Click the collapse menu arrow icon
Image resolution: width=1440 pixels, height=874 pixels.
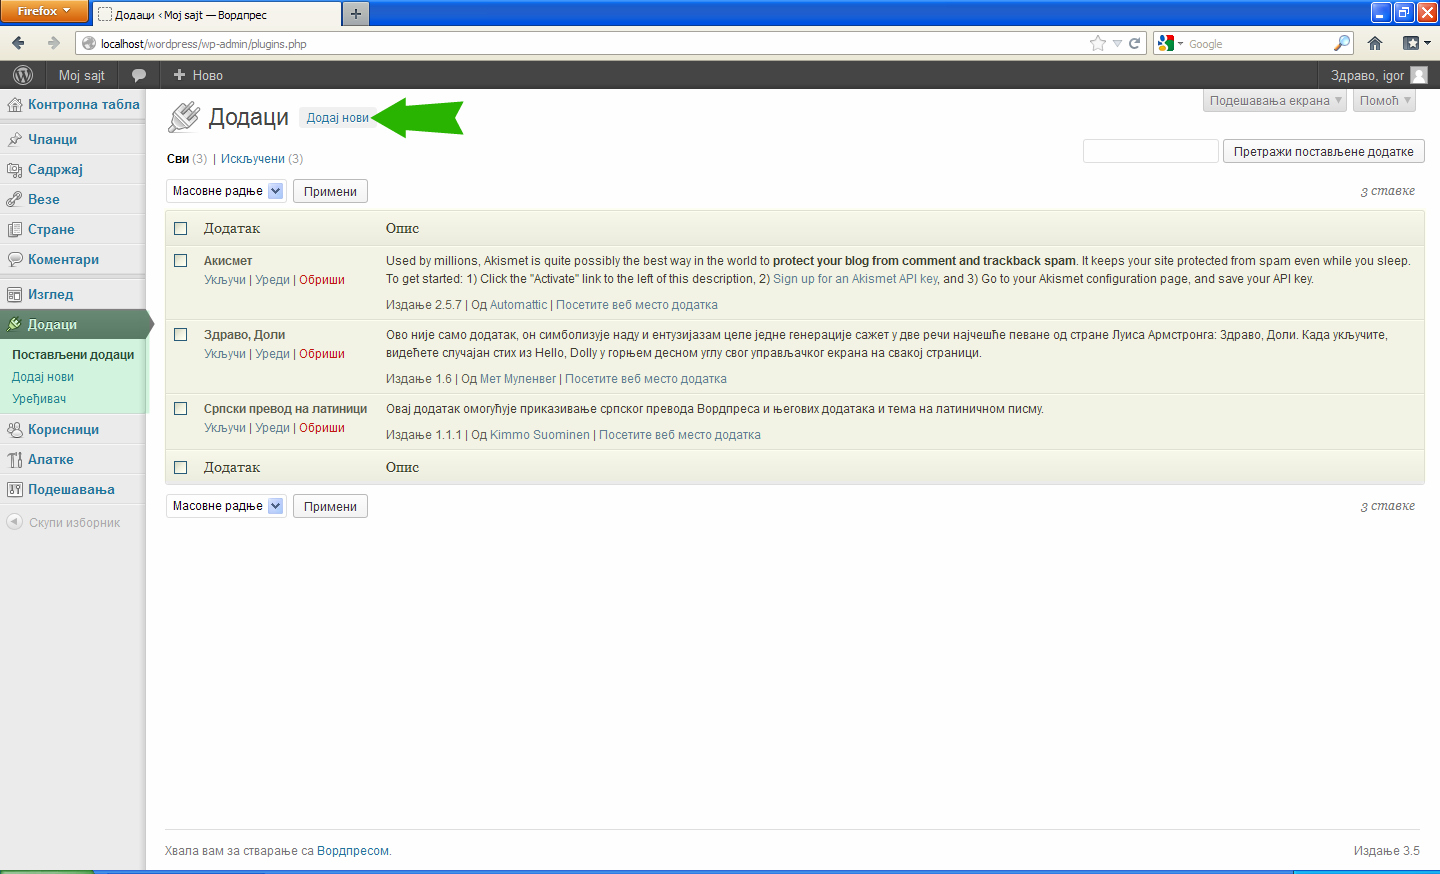coord(14,522)
